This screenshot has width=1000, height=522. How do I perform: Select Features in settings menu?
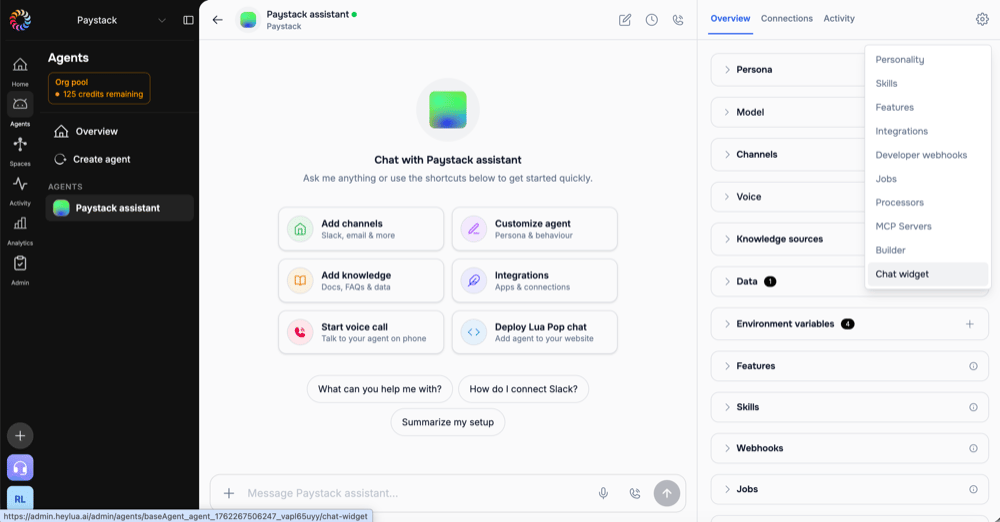[x=927, y=107]
